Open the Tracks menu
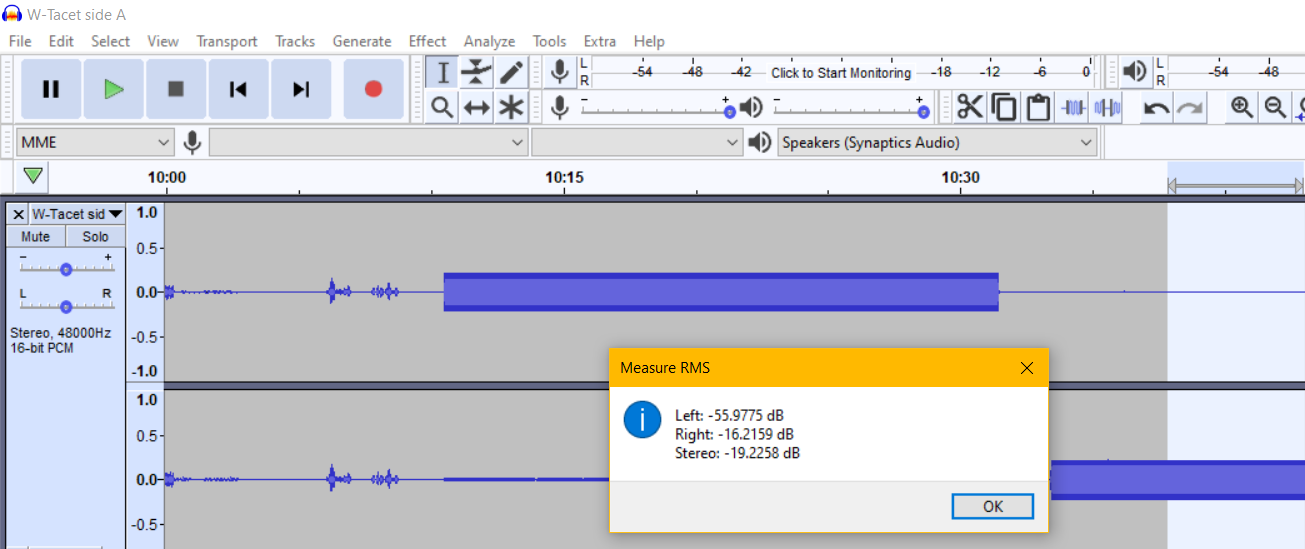Image resolution: width=1305 pixels, height=549 pixels. pos(295,41)
